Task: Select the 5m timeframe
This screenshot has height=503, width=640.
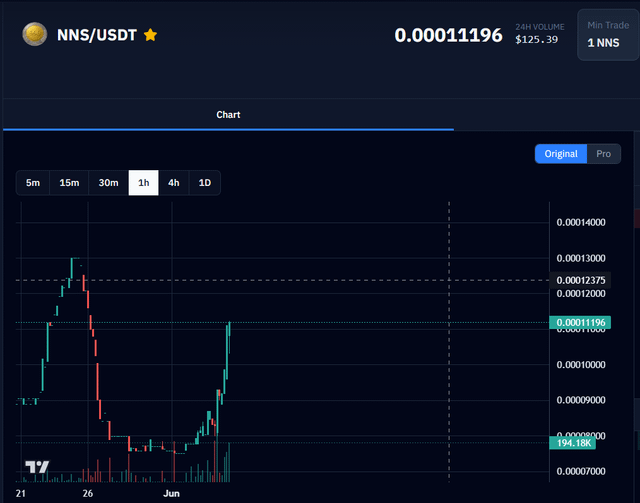Action: click(33, 183)
